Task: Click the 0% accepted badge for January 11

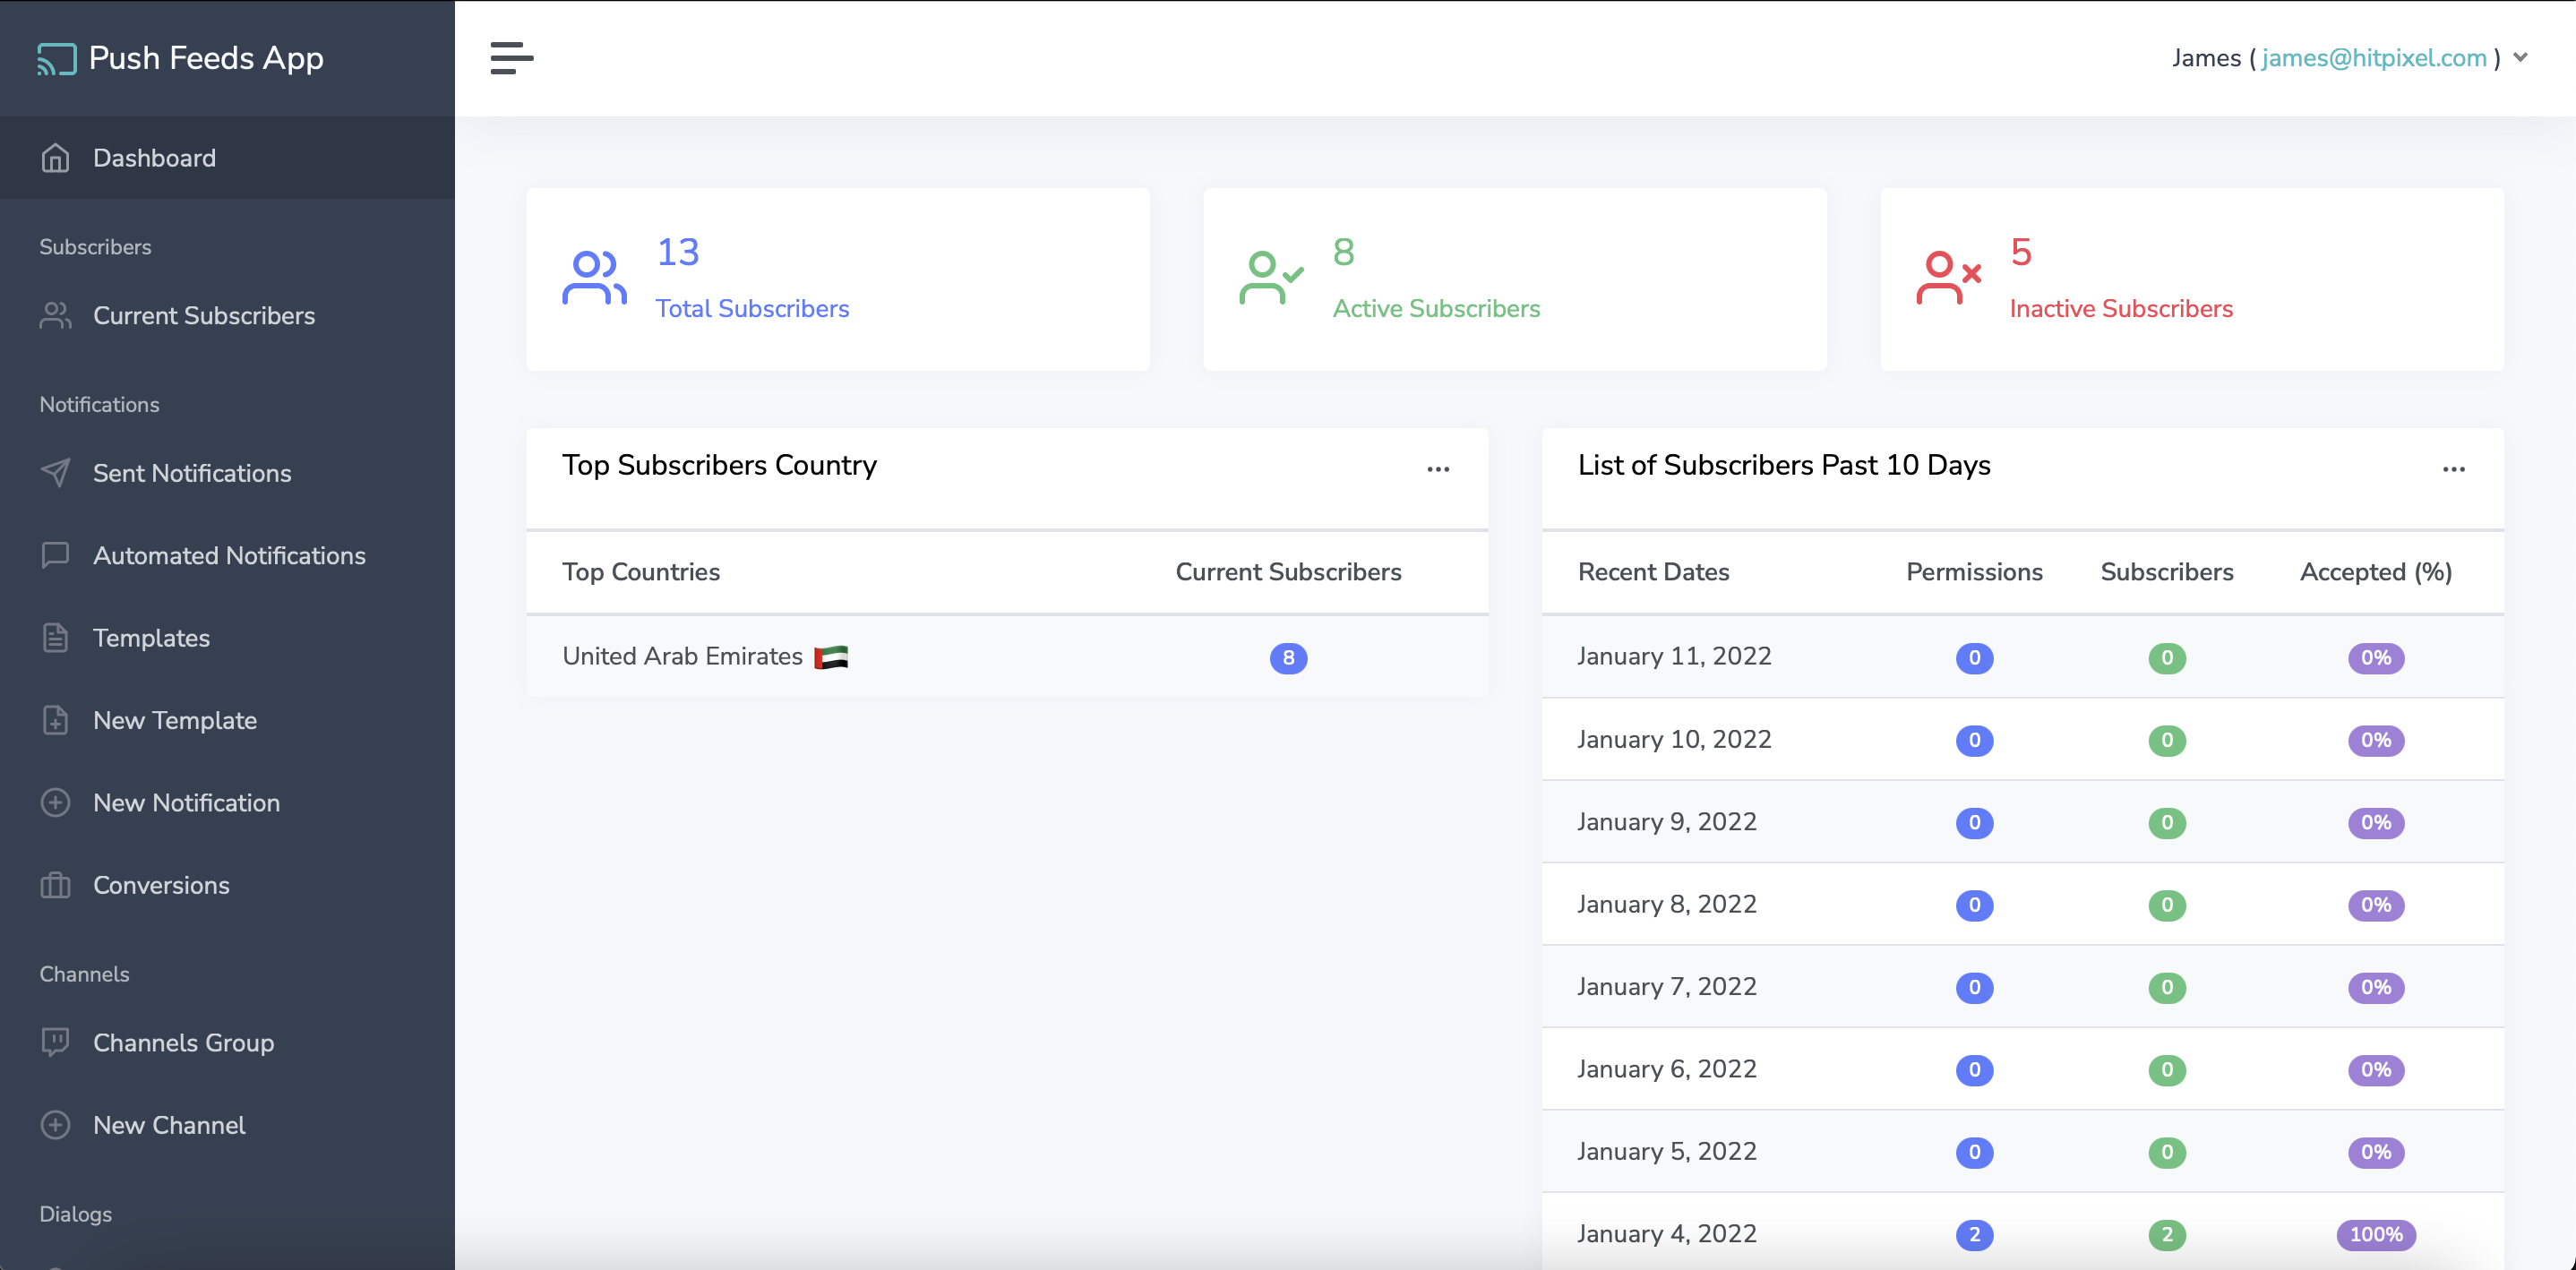Action: tap(2376, 658)
